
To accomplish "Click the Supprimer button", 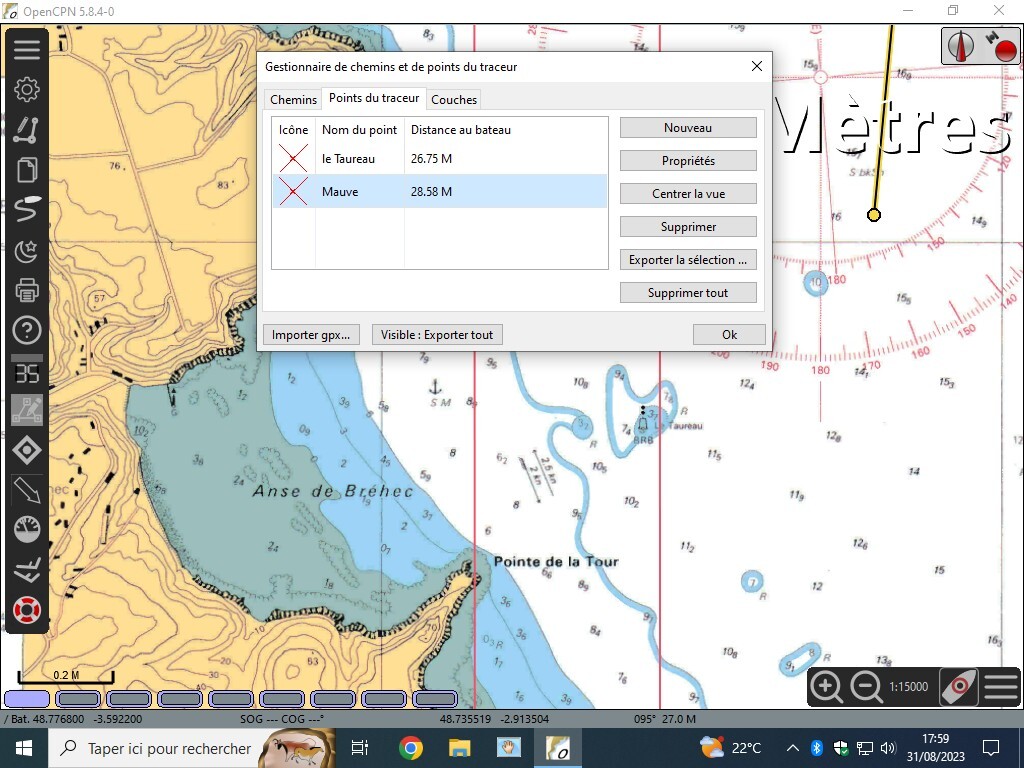I will 688,227.
